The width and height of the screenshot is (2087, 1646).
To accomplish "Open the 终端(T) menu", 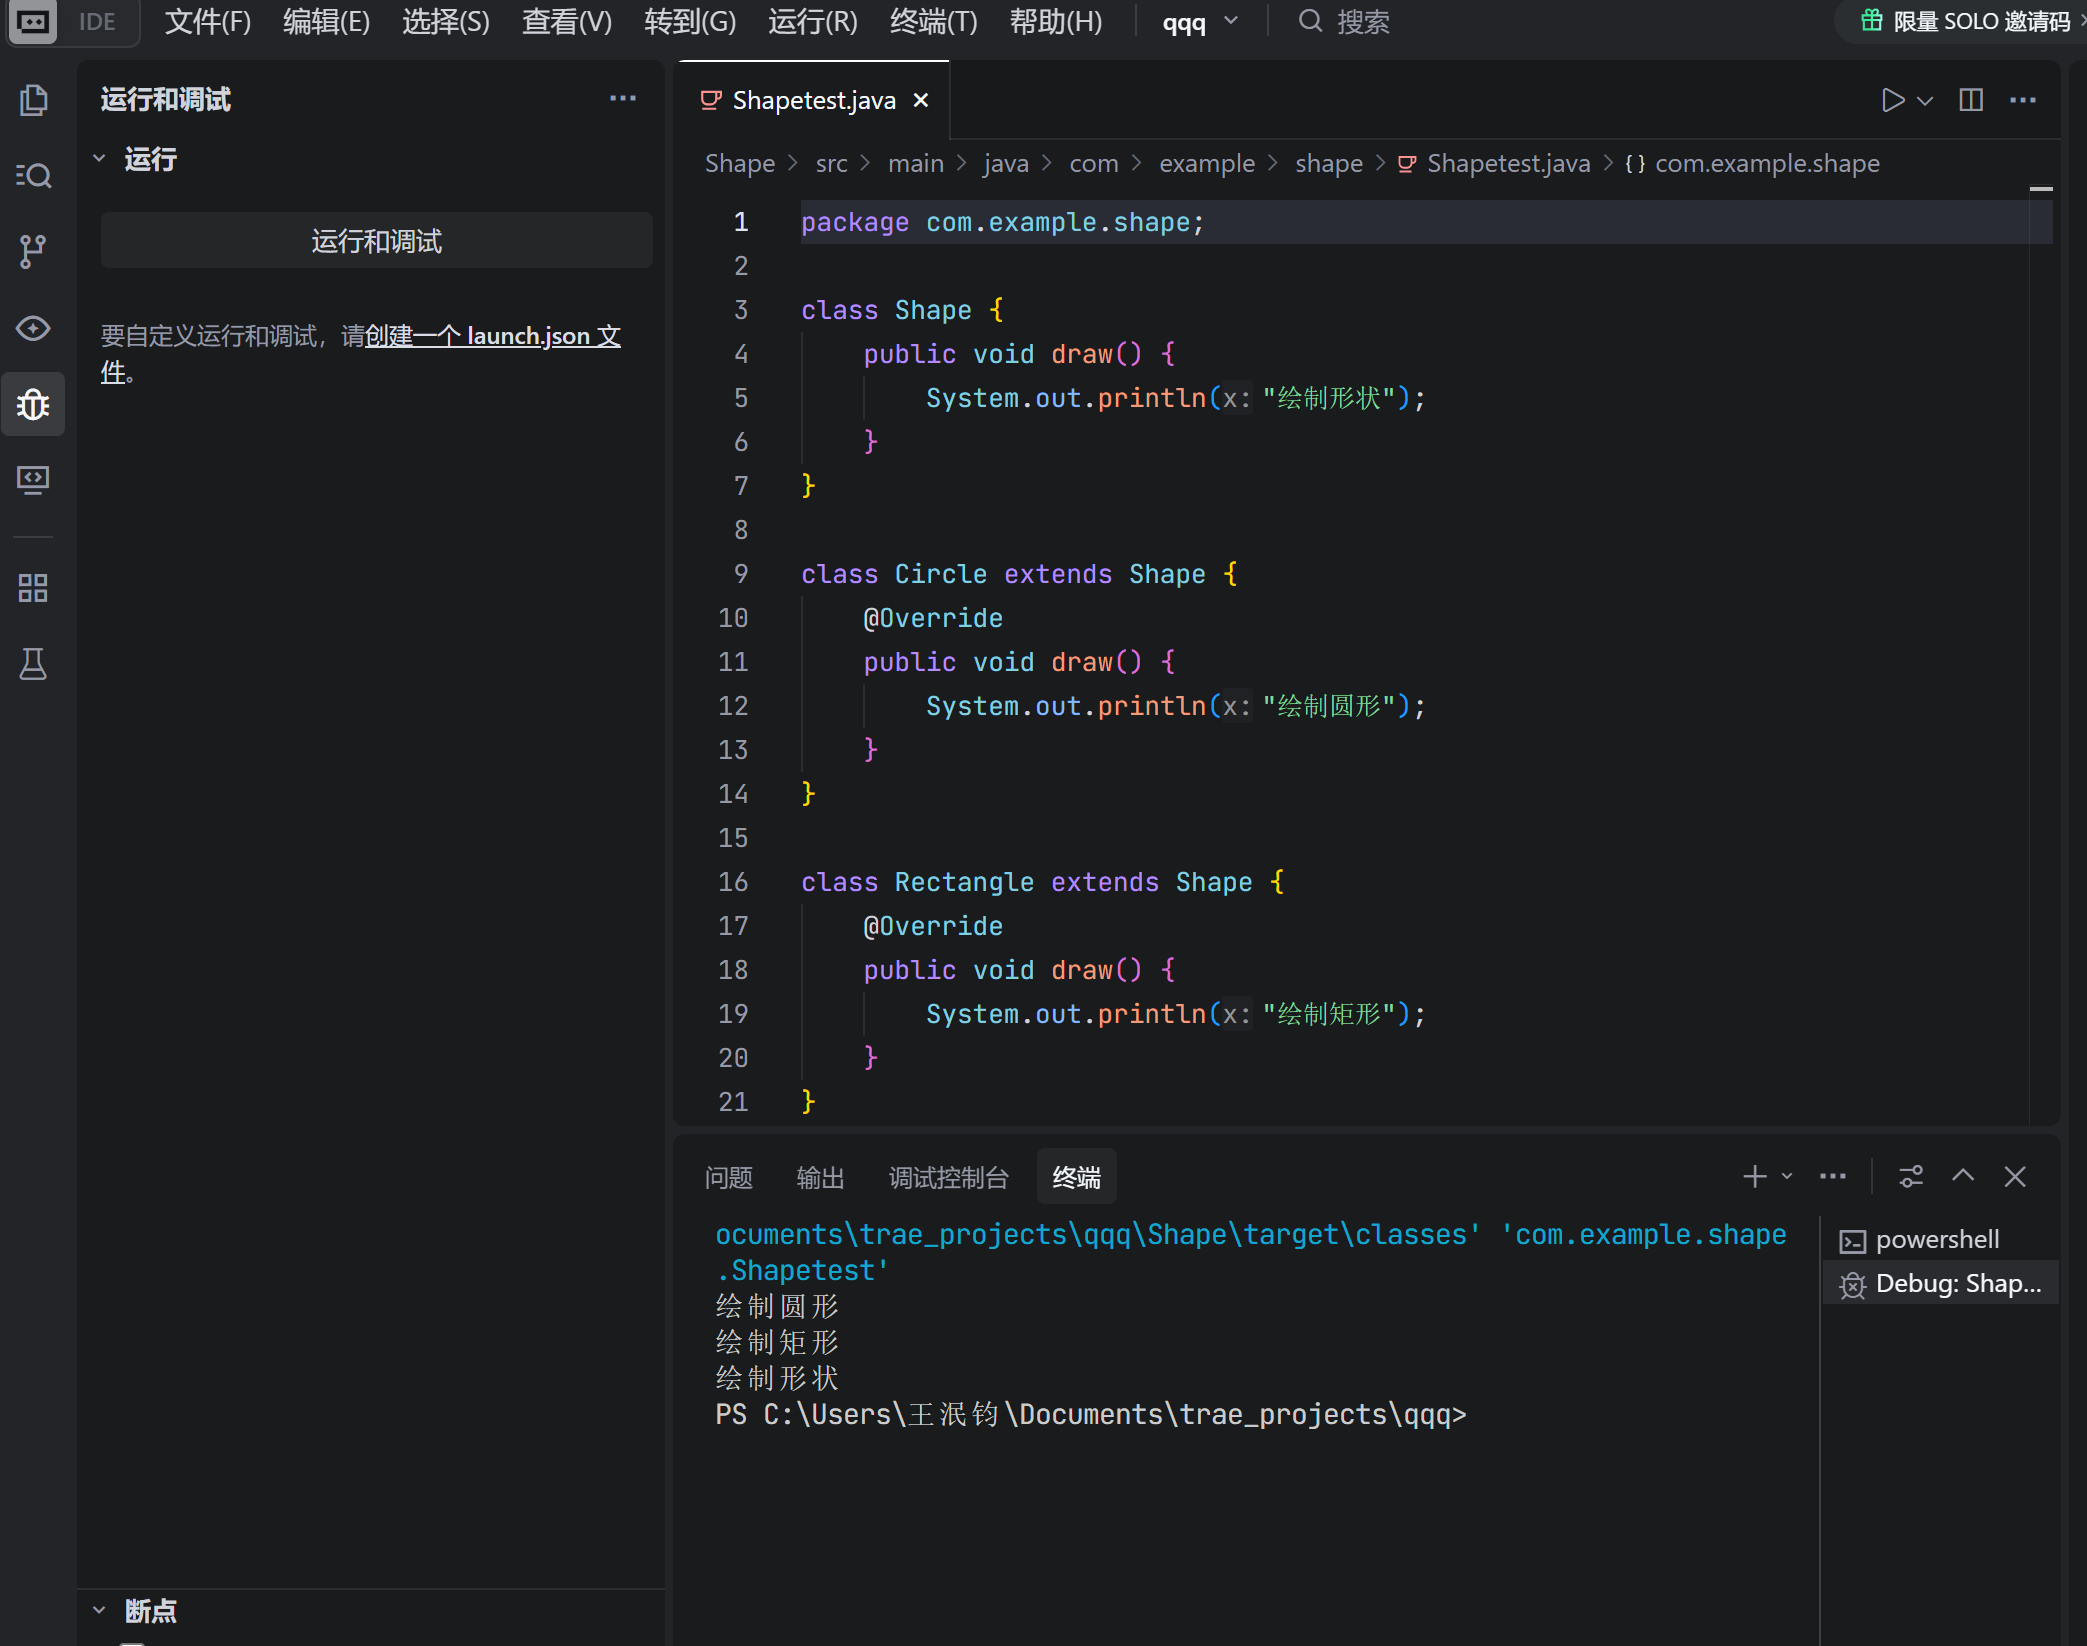I will (932, 22).
